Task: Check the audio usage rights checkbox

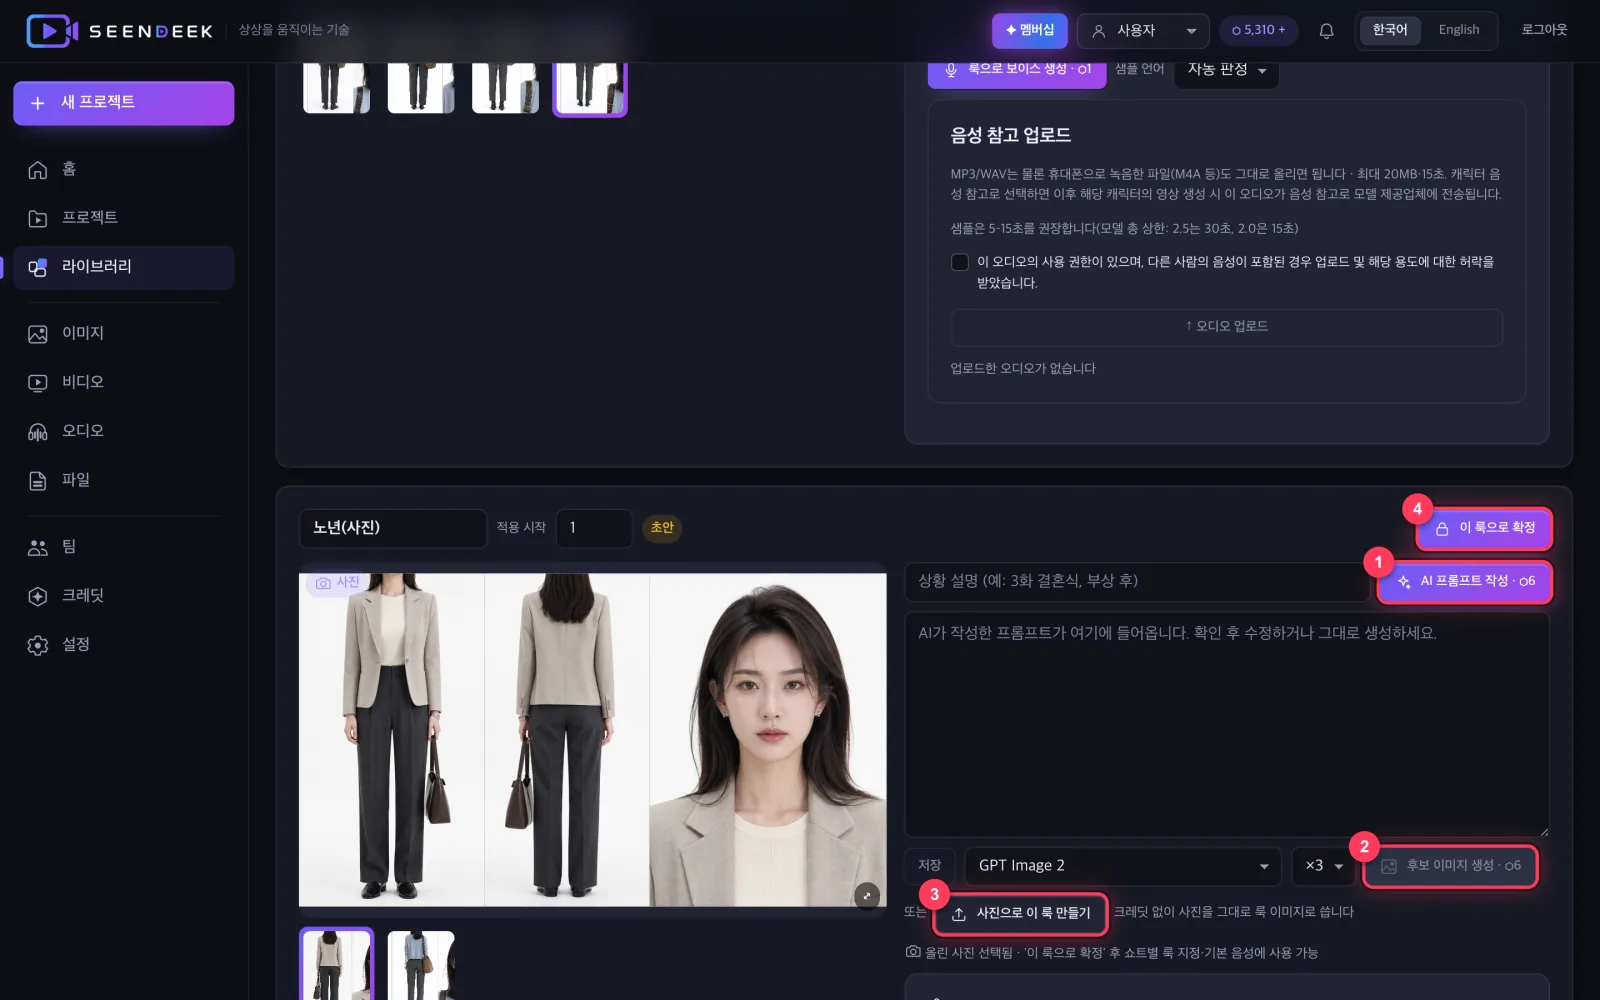Action: (x=959, y=263)
